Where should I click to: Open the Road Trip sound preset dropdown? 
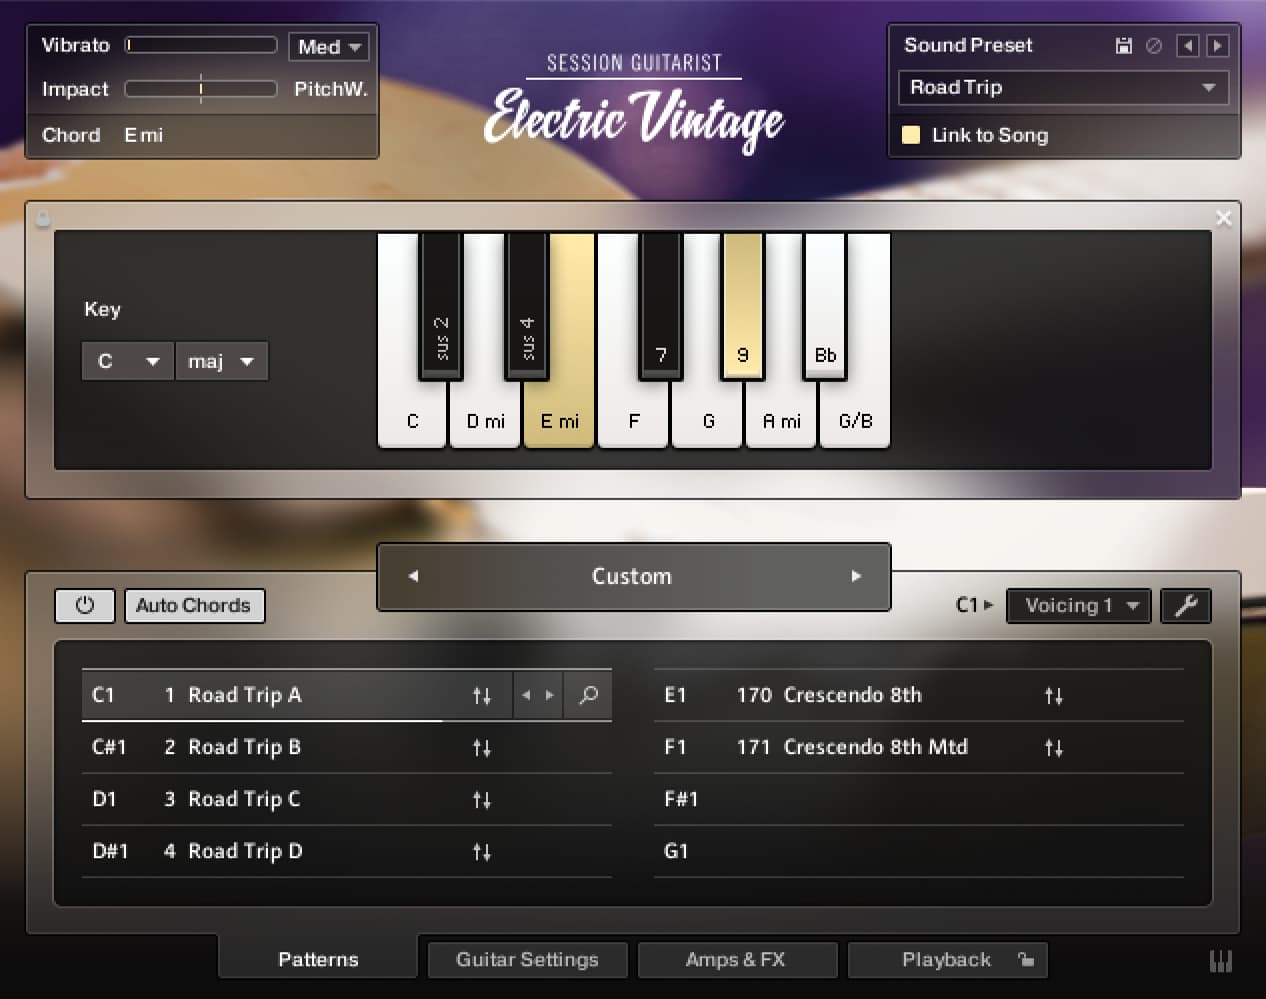click(1063, 88)
